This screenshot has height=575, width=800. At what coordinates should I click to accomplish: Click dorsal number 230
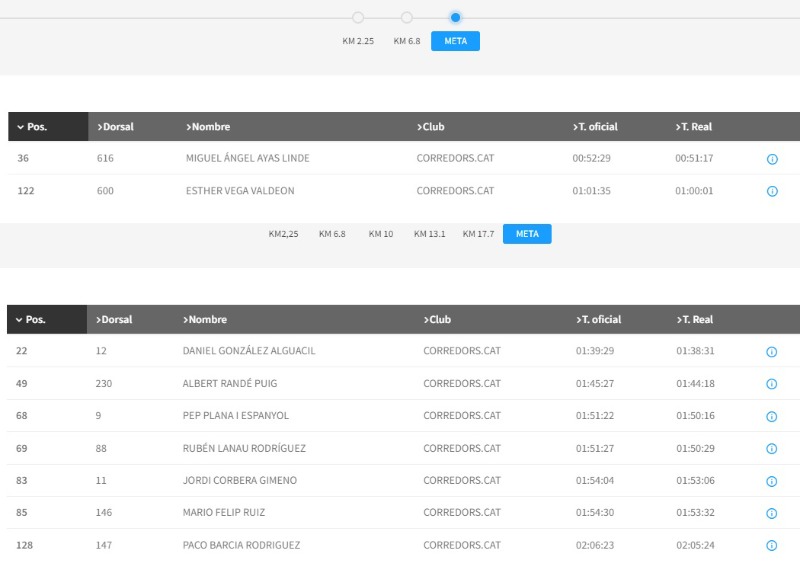[104, 384]
